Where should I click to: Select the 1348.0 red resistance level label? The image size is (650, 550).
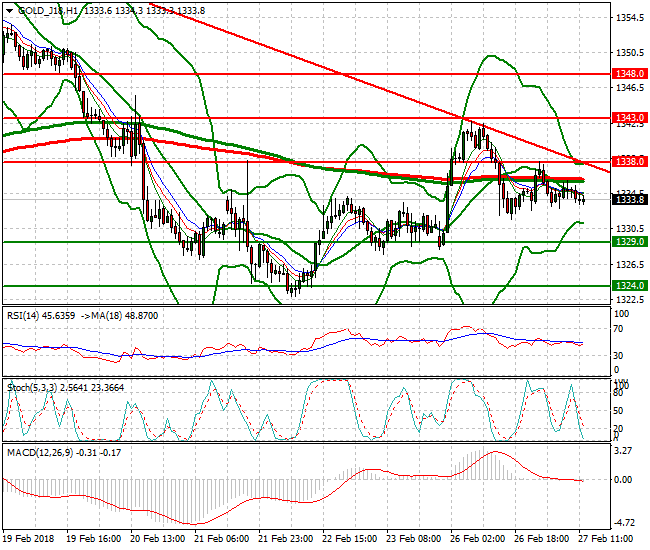pos(629,74)
